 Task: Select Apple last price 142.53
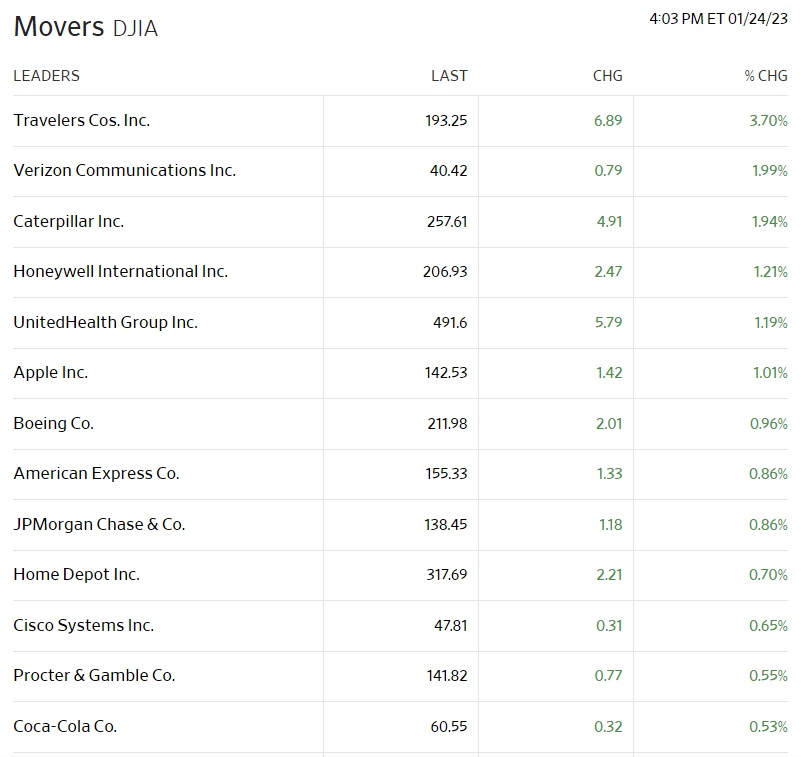point(446,373)
